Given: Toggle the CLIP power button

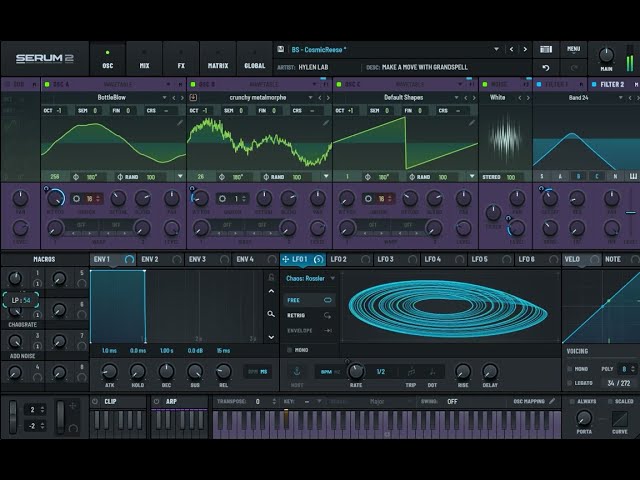Looking at the screenshot, I should click(95, 401).
